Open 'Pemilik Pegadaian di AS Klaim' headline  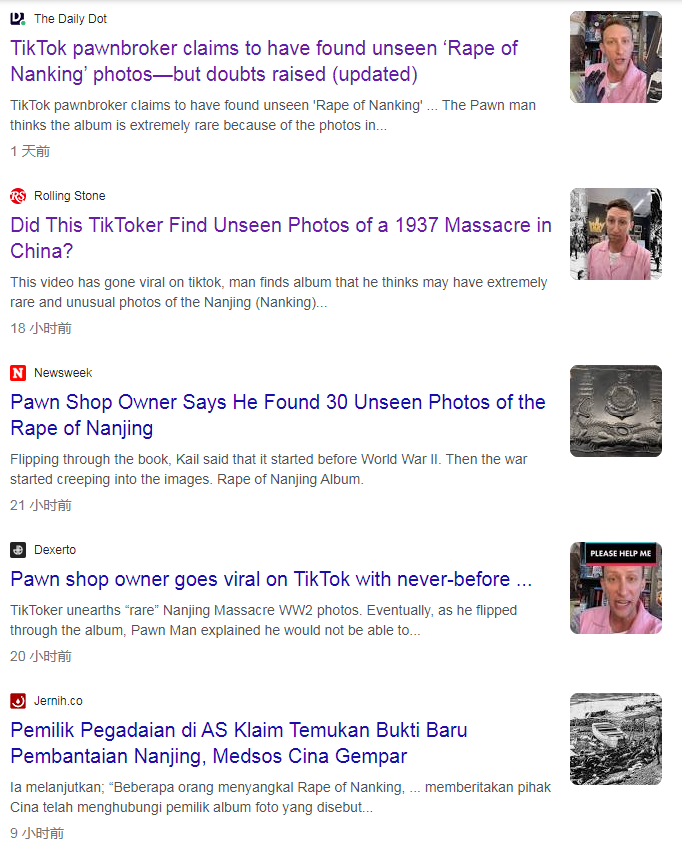tap(238, 743)
